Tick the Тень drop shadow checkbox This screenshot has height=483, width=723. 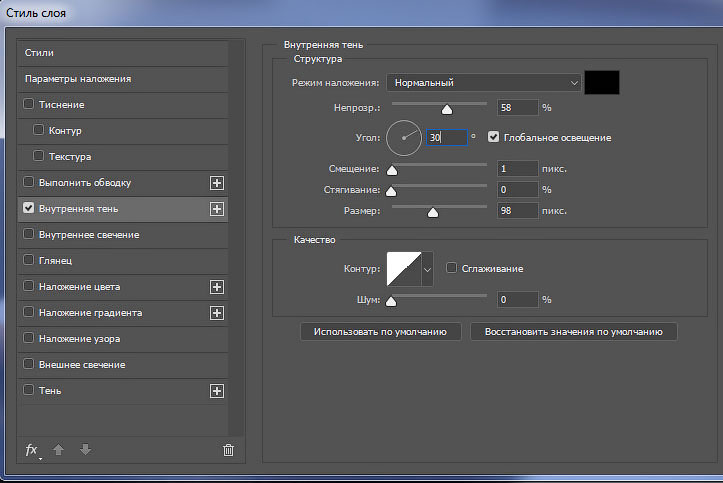[x=29, y=390]
